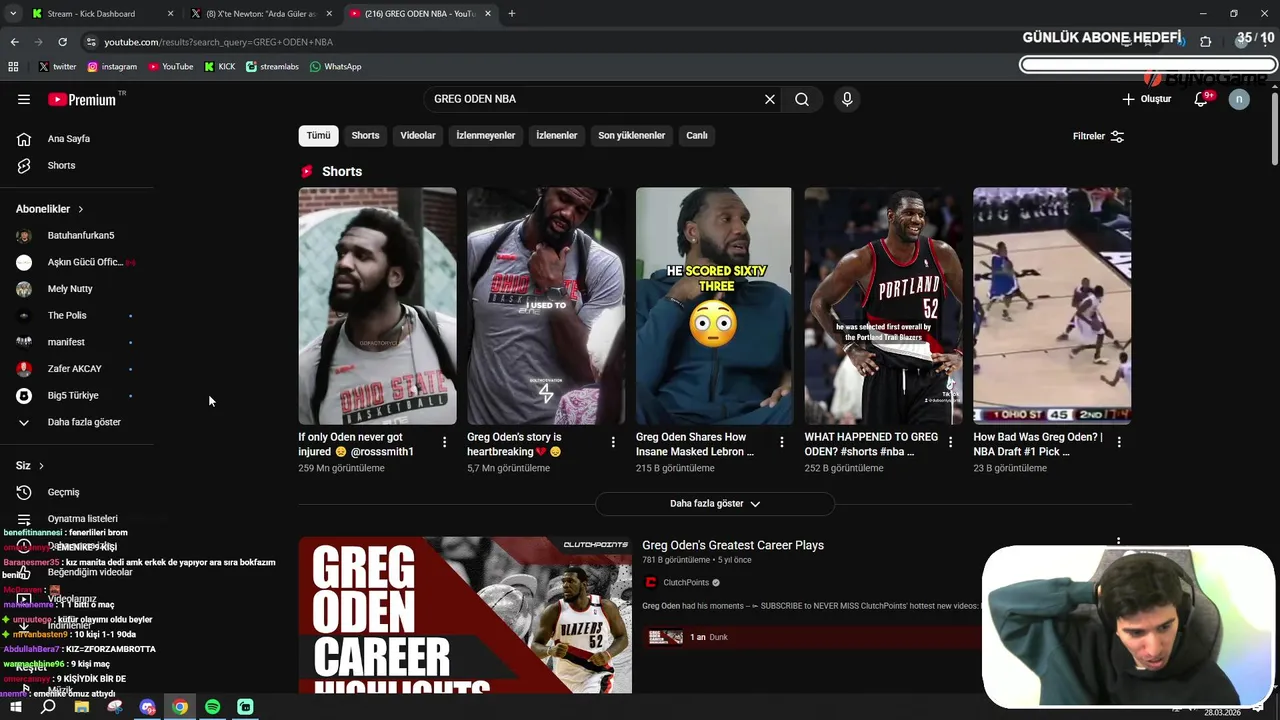Go to YouTube Premium home logo

click(82, 99)
